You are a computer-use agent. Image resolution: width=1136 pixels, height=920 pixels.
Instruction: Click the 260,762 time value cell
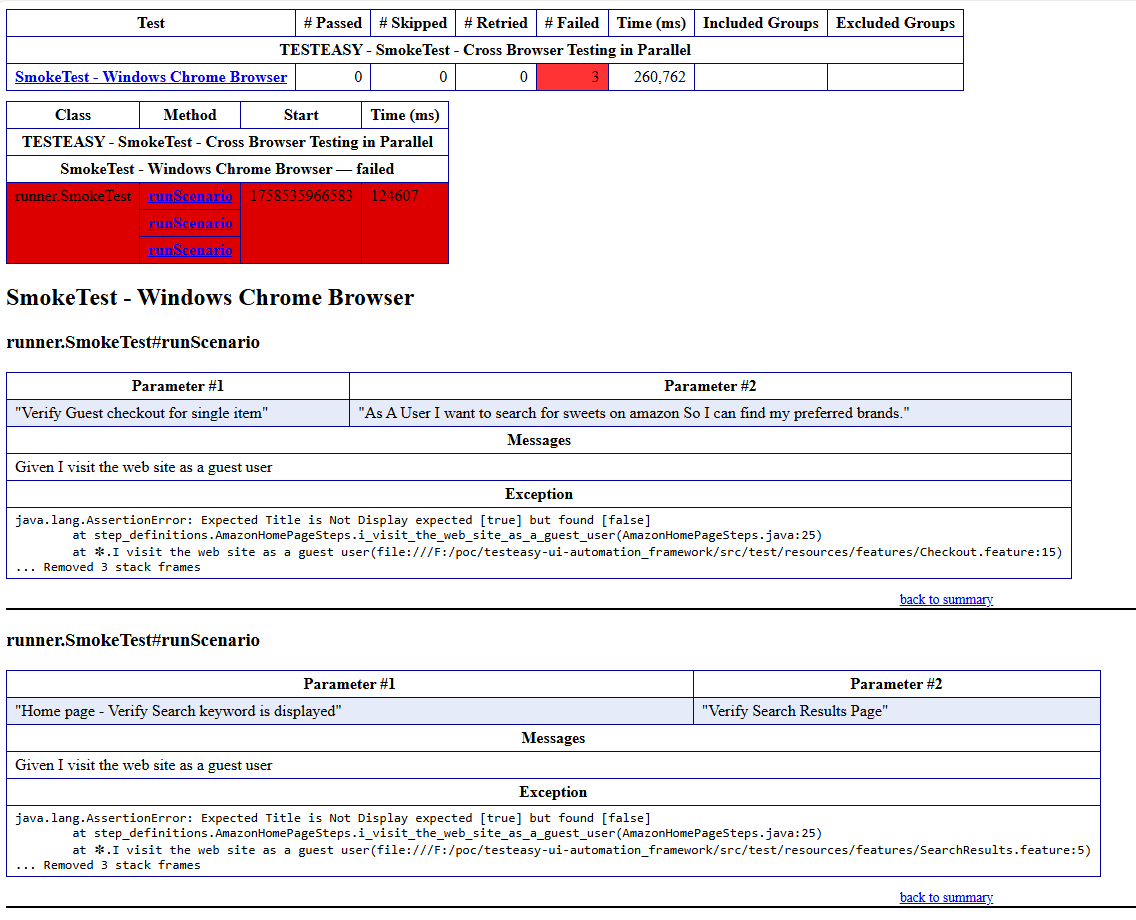click(x=651, y=77)
